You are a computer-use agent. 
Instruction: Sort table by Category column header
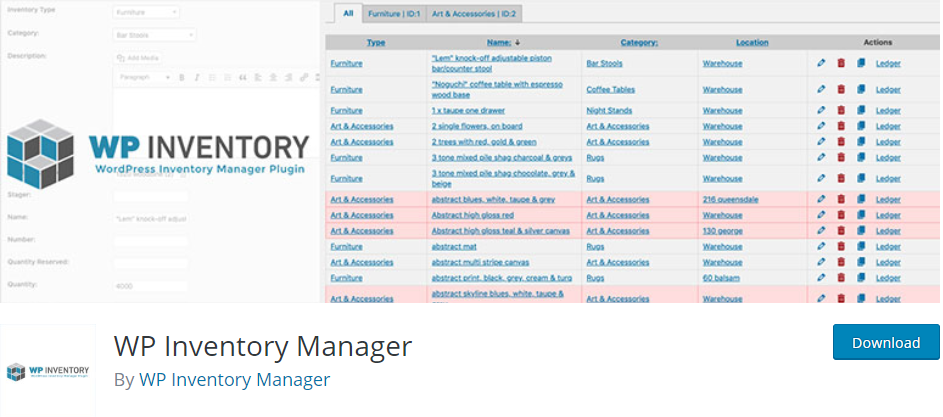tap(639, 43)
